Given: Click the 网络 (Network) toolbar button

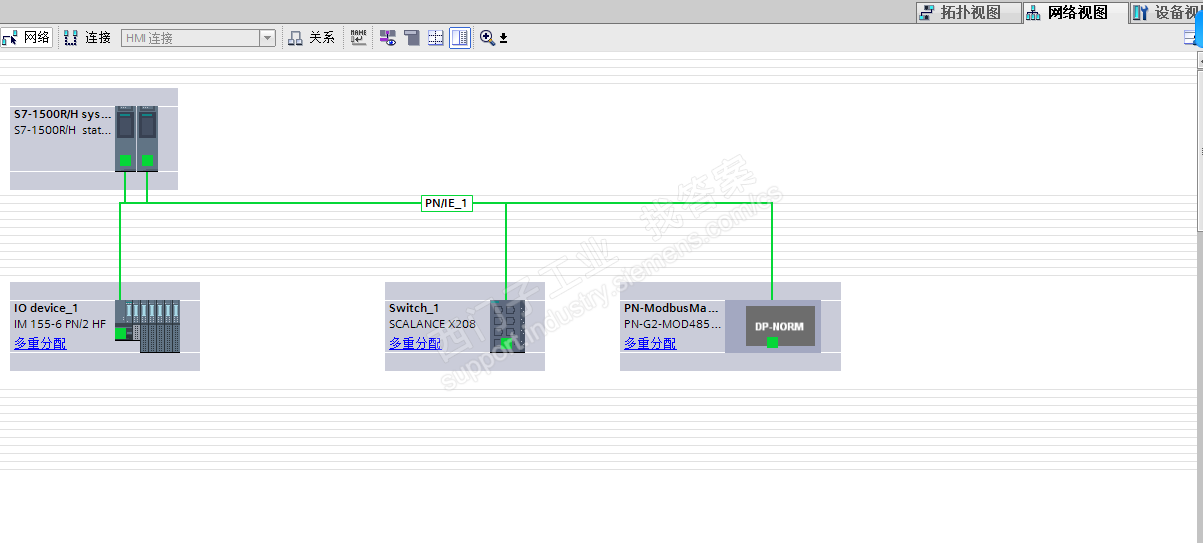Looking at the screenshot, I should (27, 38).
